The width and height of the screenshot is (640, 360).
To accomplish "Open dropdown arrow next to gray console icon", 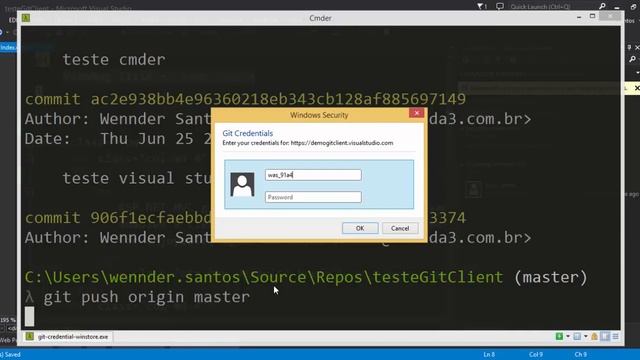I will pos(585,336).
